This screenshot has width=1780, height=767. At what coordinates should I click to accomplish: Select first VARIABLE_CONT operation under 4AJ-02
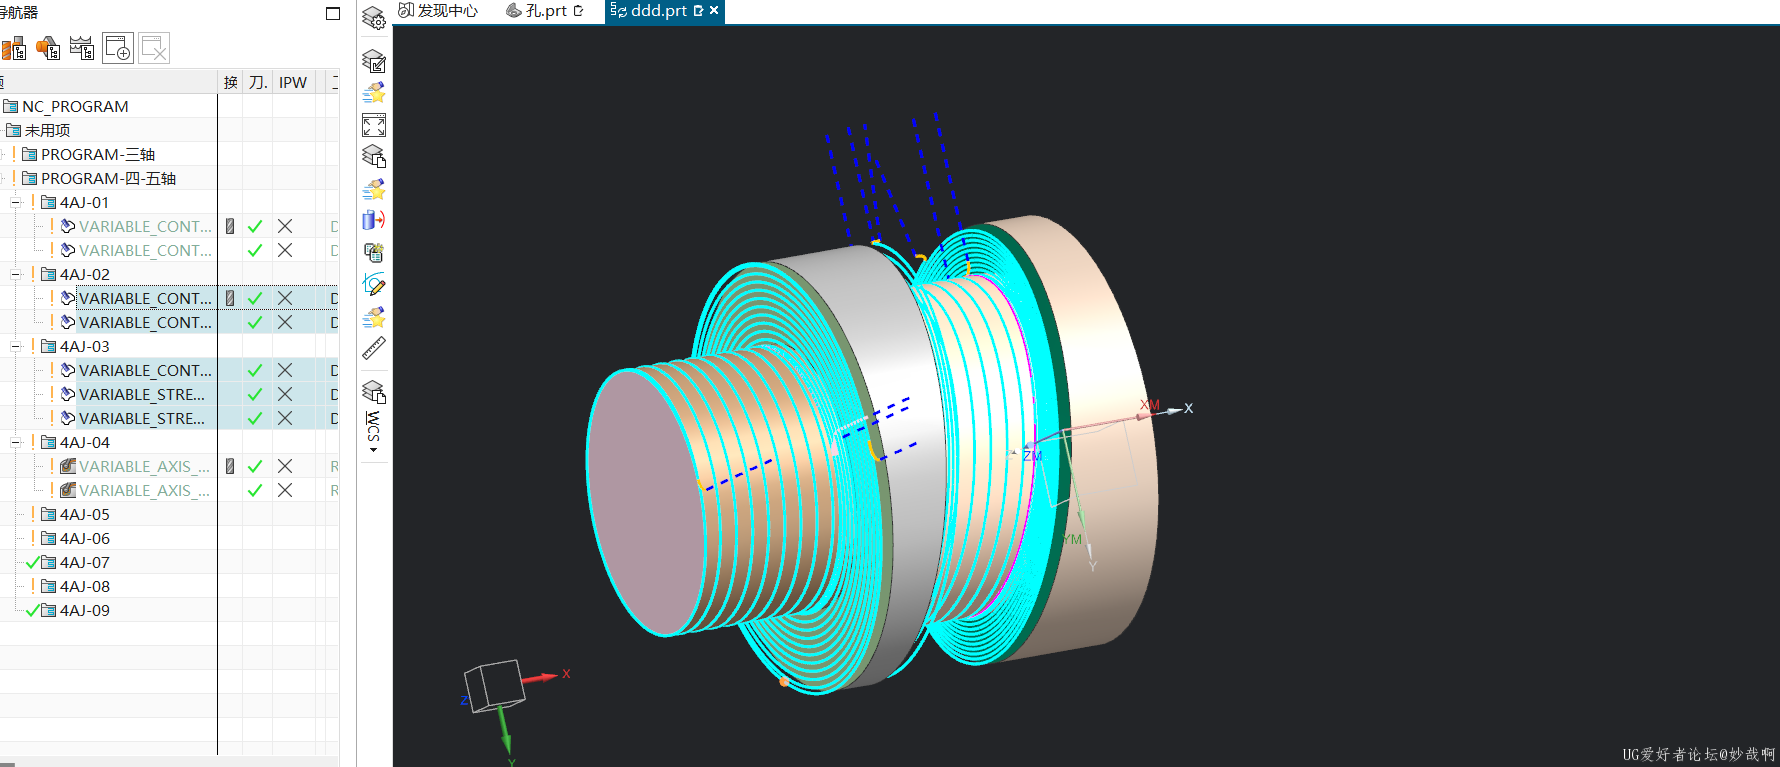point(145,298)
